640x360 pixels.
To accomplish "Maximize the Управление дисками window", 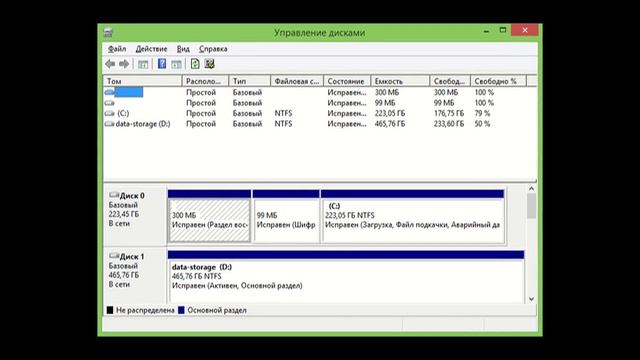I will 503,30.
